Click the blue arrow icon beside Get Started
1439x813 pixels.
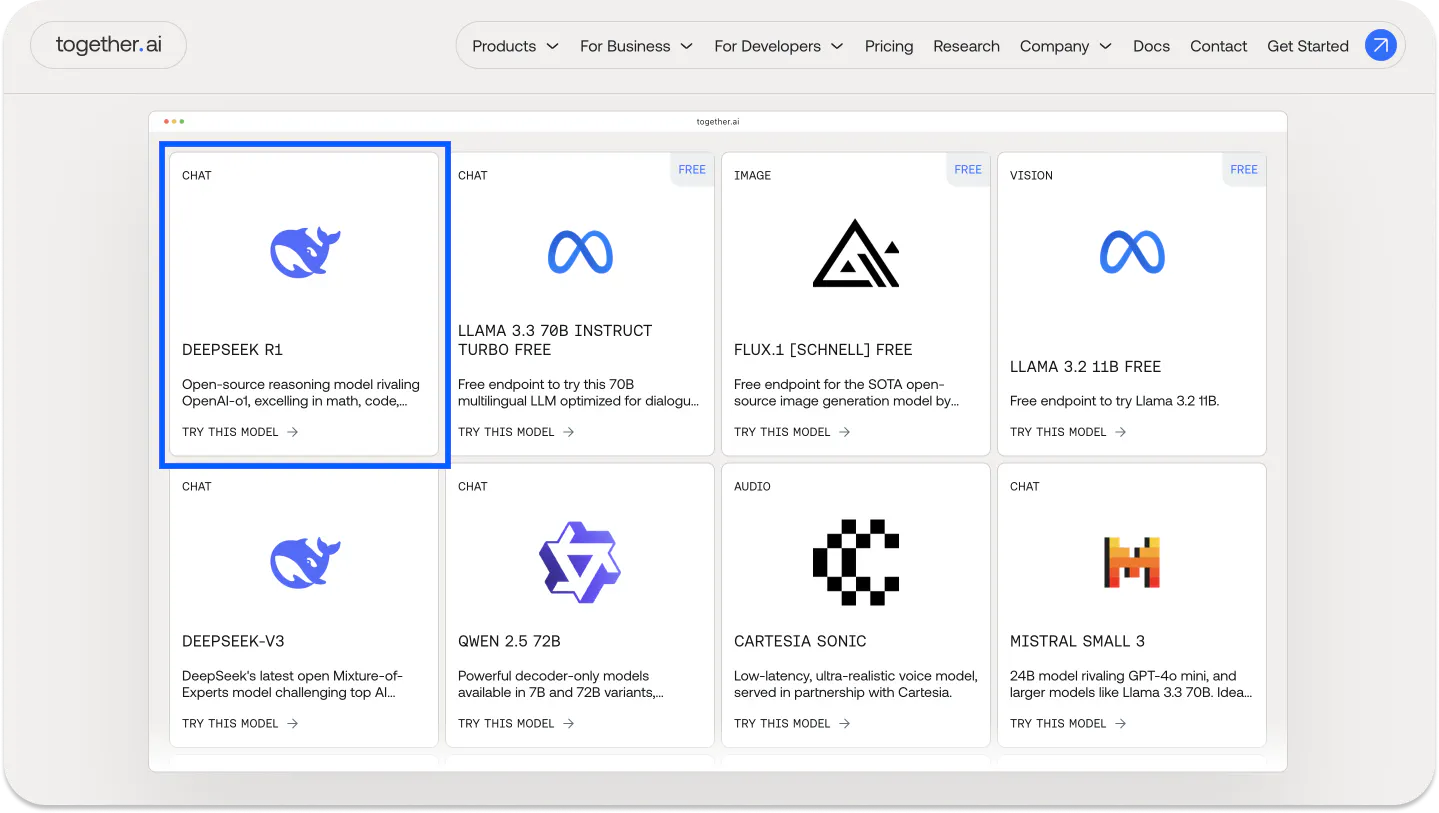(x=1381, y=45)
